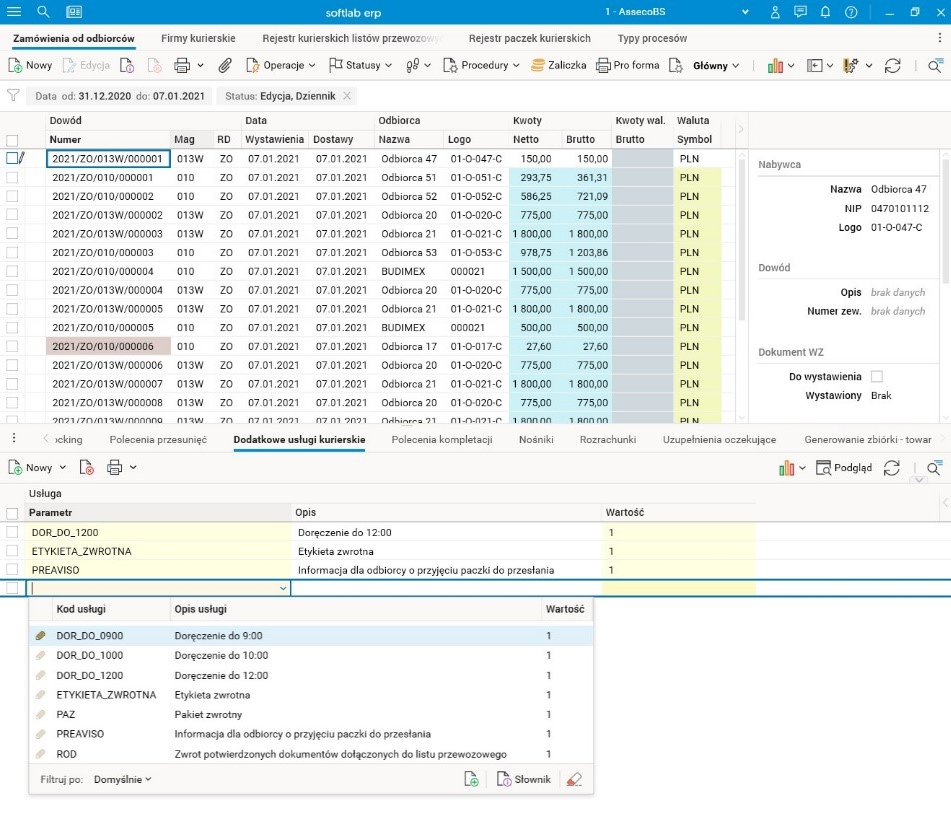The width and height of the screenshot is (951, 813).
Task: Click the eraser clear icon in dropdown footer
Action: point(573,780)
